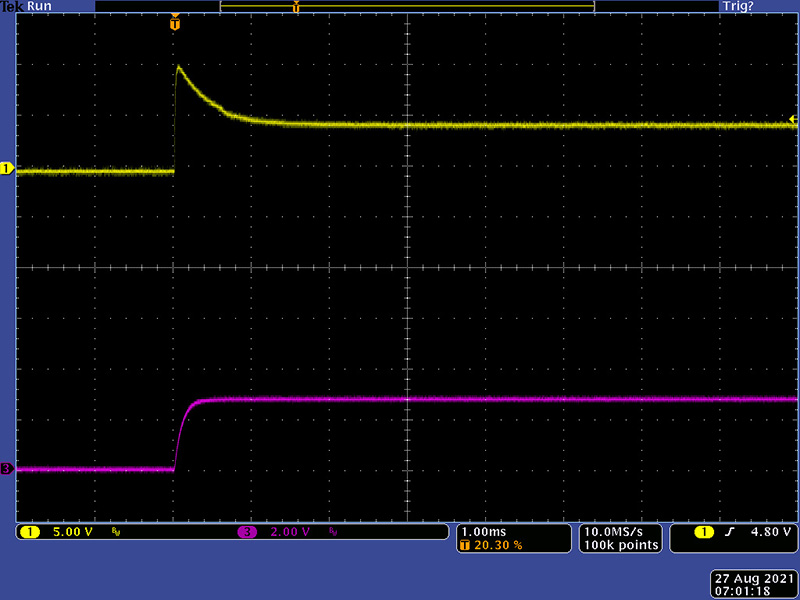The width and height of the screenshot is (800, 600).
Task: Click the yellow channel 1 badge in readout
Action: [x=28, y=532]
